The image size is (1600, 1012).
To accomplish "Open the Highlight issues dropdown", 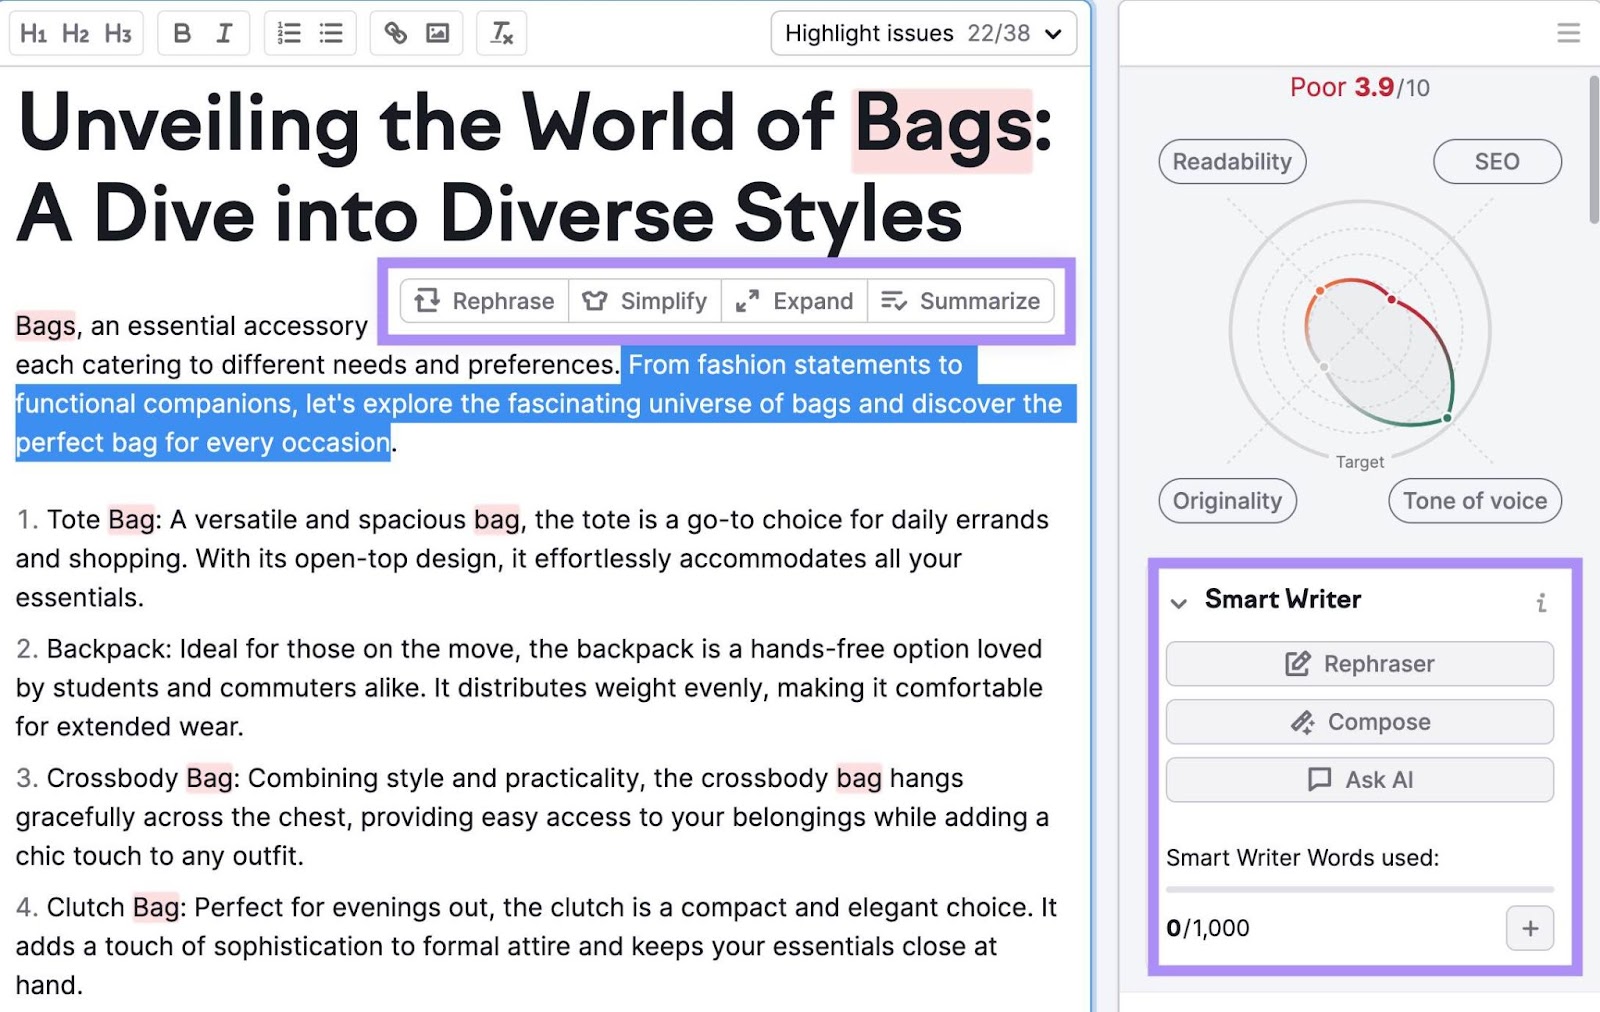I will pos(922,33).
